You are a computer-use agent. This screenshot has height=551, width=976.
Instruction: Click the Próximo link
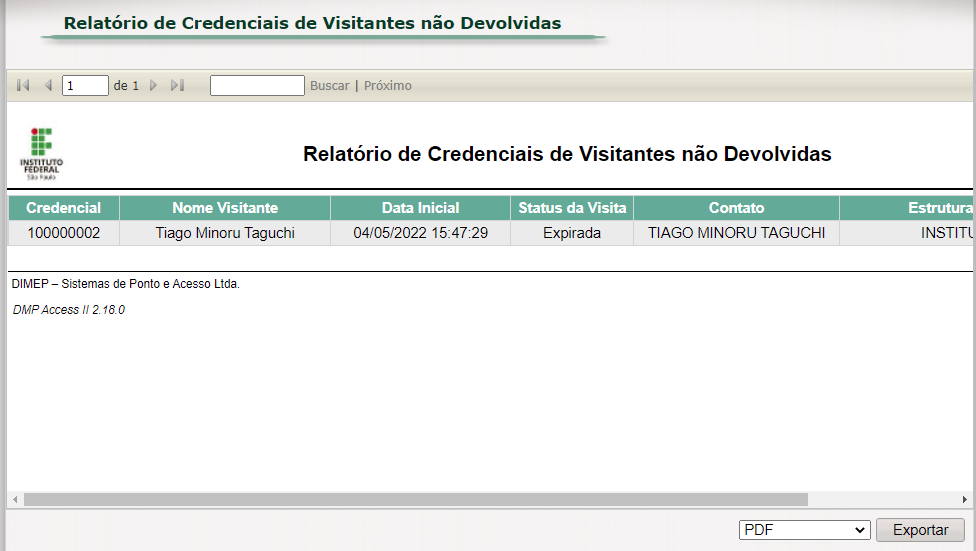pyautogui.click(x=387, y=85)
